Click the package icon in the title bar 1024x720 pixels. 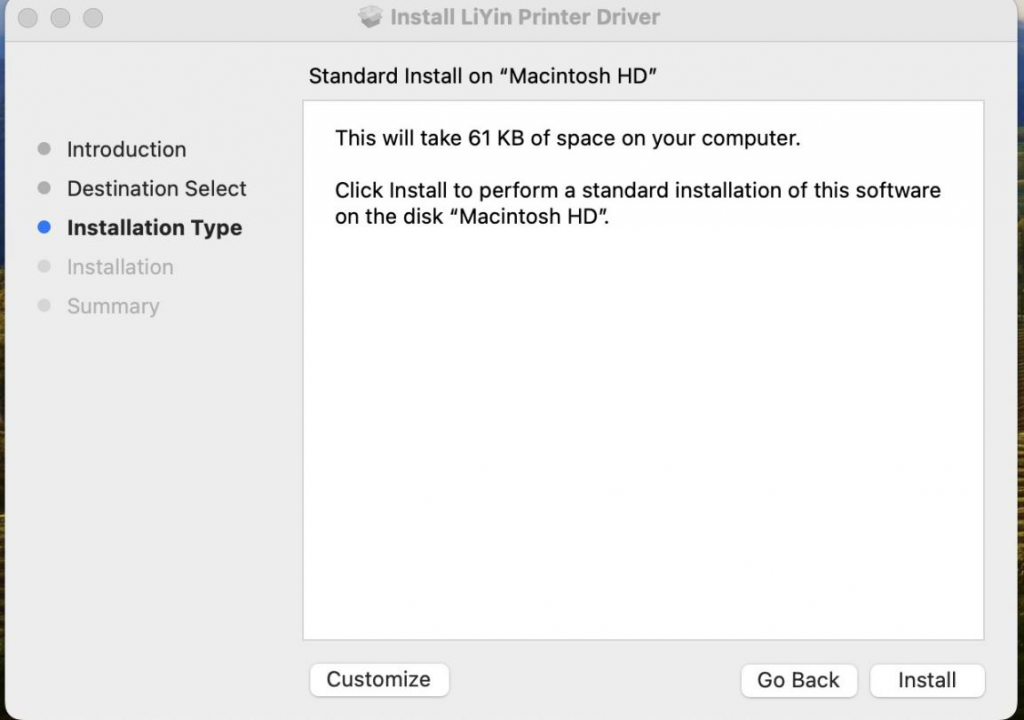coord(369,17)
